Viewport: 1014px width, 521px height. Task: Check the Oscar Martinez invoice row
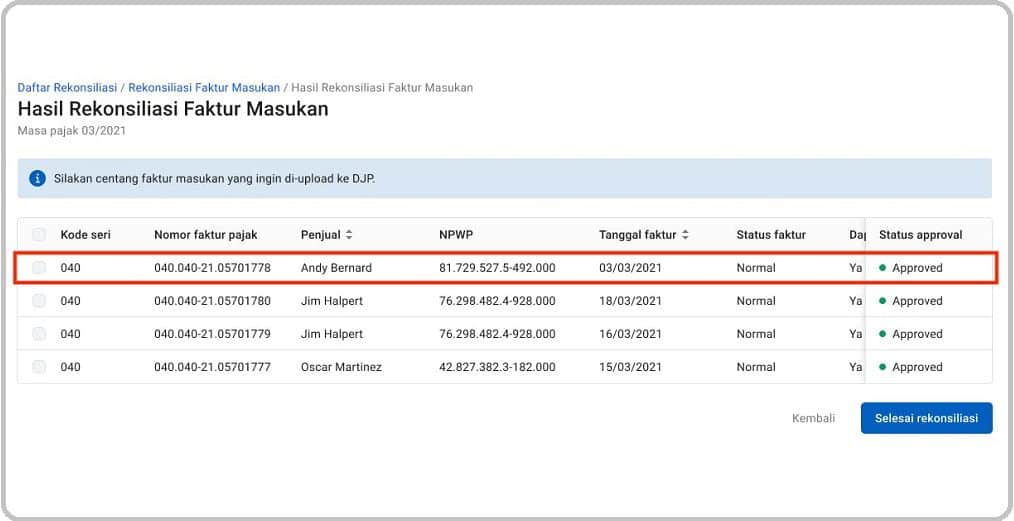click(39, 367)
